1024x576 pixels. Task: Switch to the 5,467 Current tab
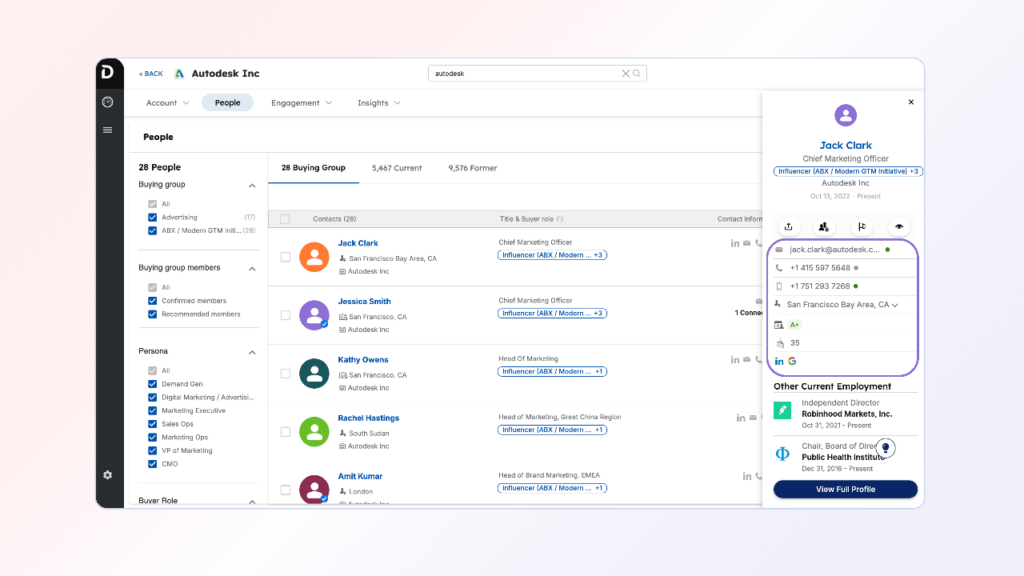pyautogui.click(x=396, y=168)
